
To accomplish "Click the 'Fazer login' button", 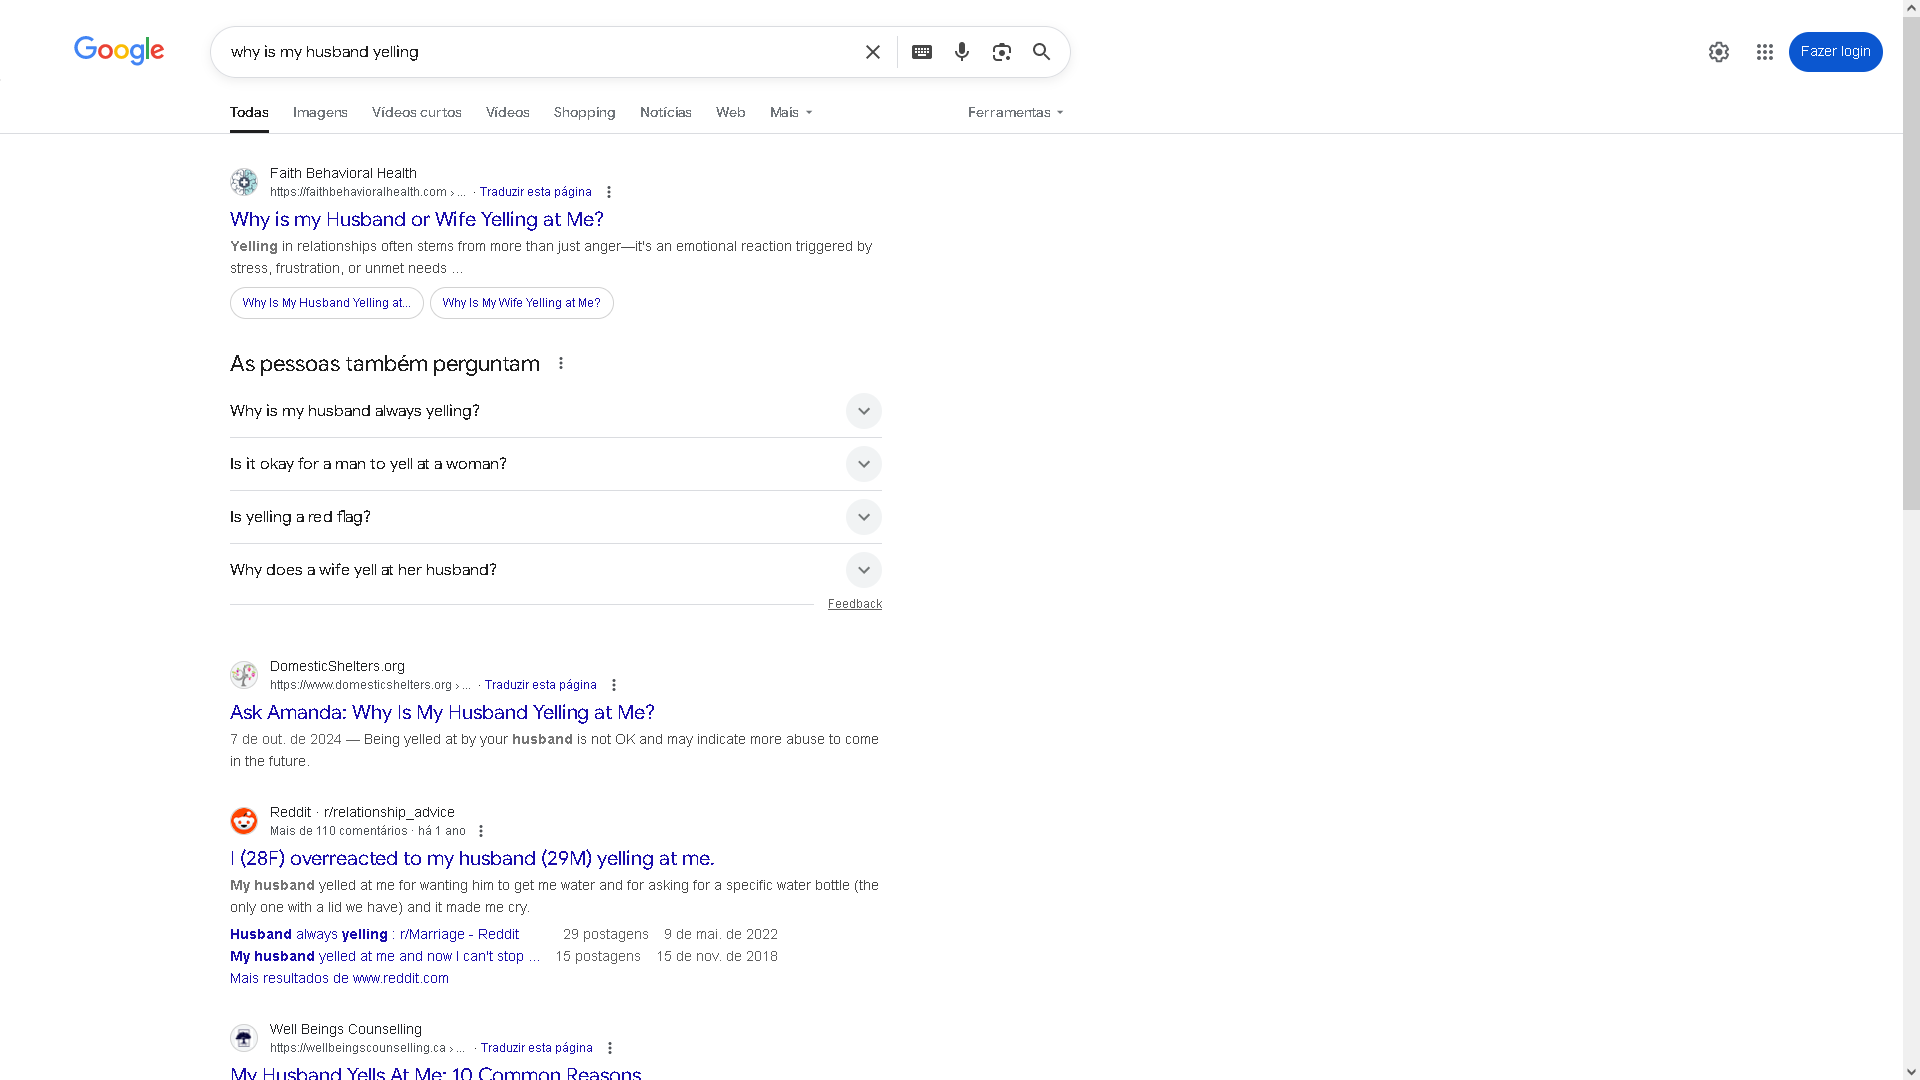I will click(x=1835, y=52).
